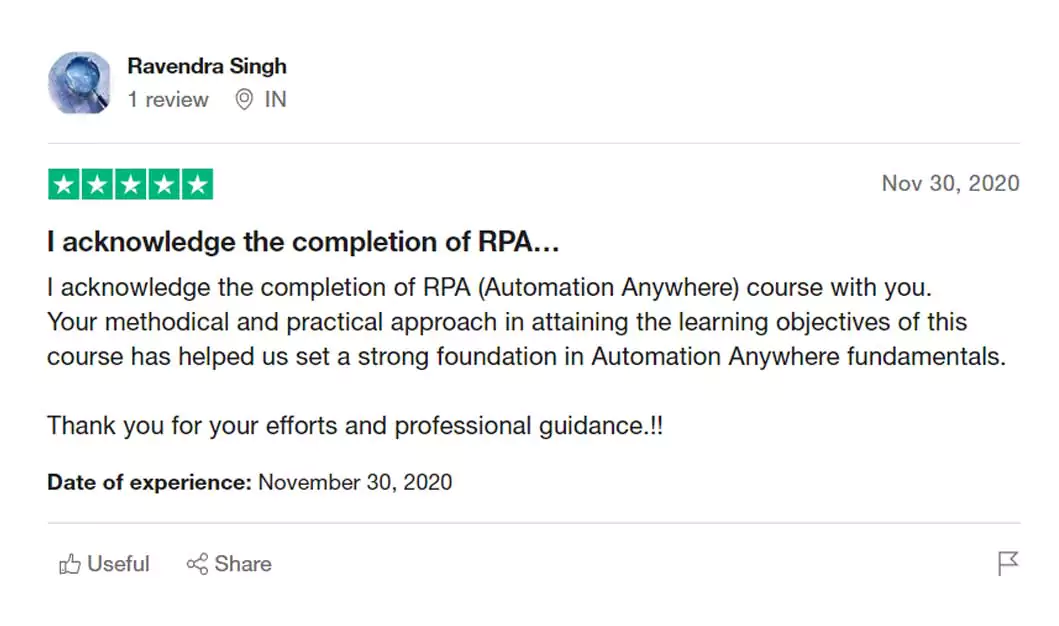Click the share network icon
The width and height of the screenshot is (1059, 626).
pos(197,564)
